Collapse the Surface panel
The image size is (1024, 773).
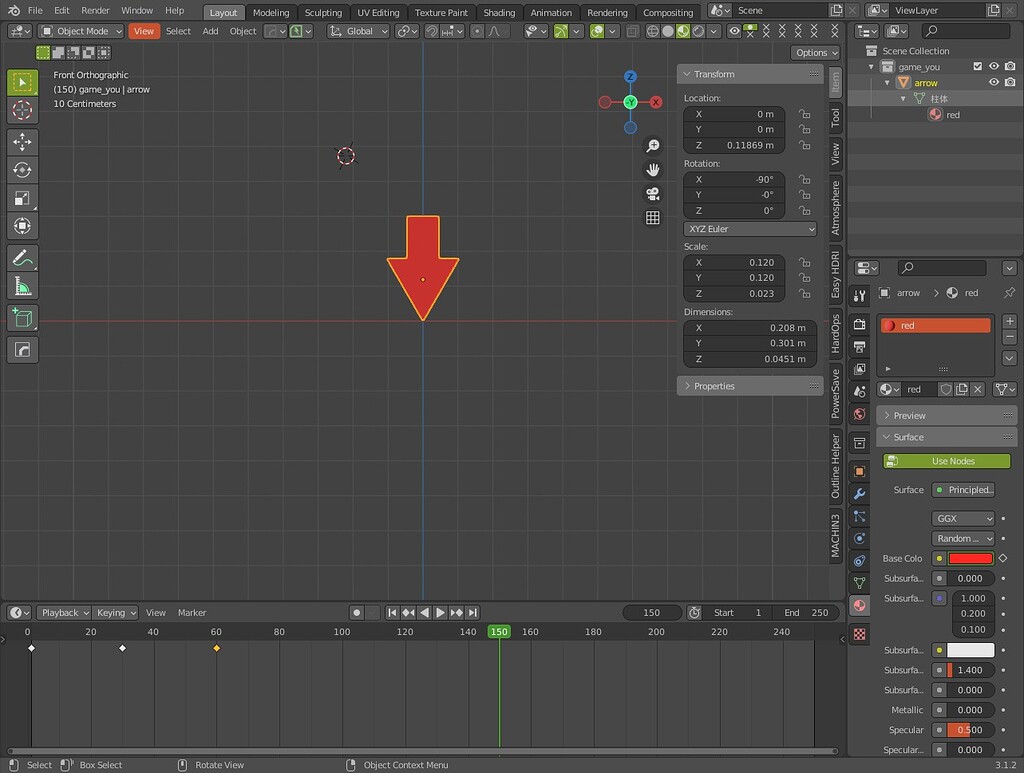tap(946, 437)
